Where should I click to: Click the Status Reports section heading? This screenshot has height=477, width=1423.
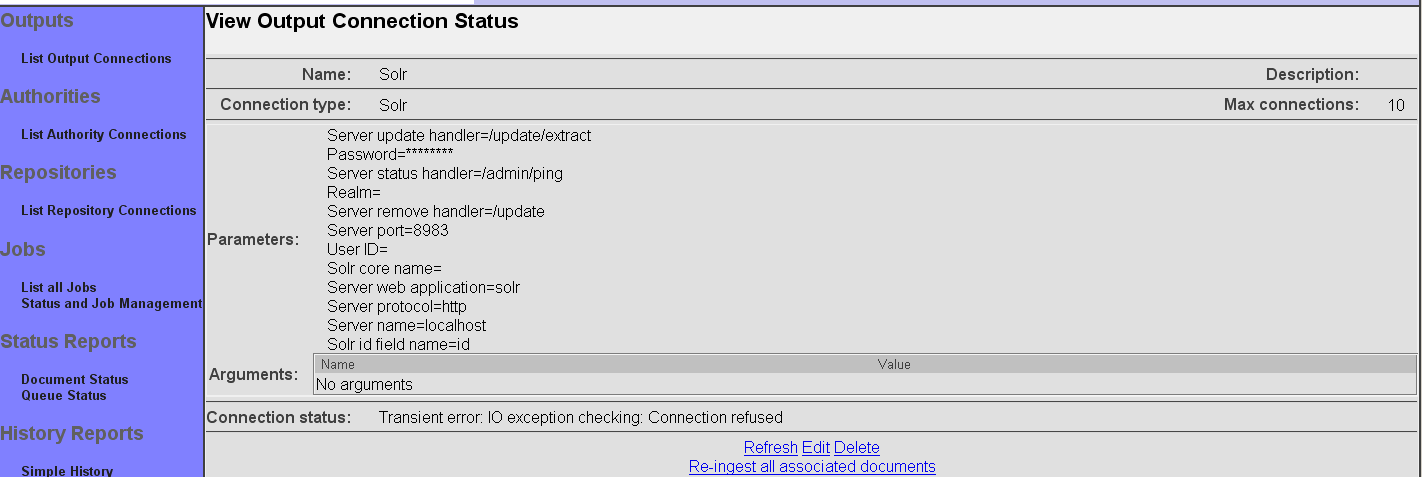(x=68, y=342)
